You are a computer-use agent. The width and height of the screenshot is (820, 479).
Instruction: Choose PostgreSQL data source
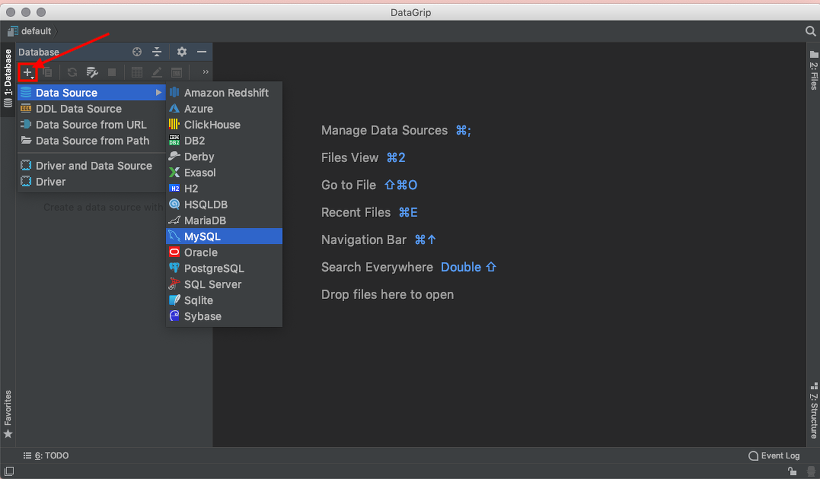224,268
